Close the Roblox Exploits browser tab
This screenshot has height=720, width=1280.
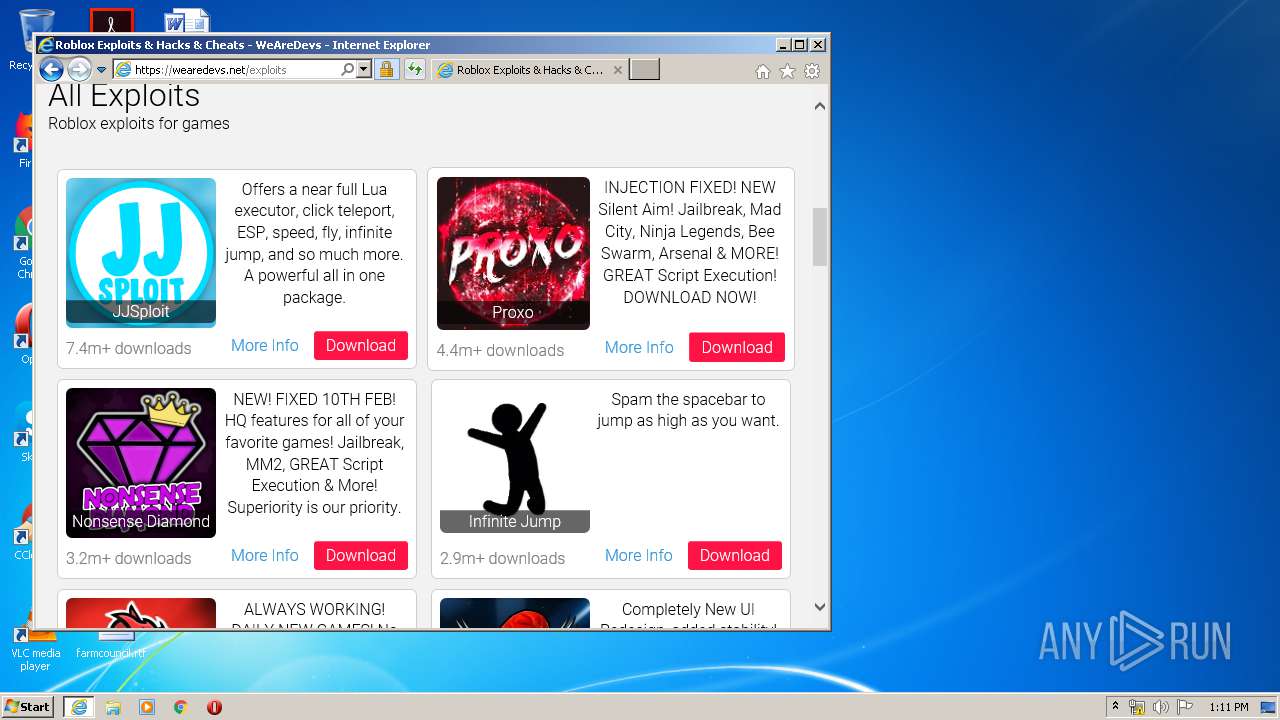coord(617,70)
